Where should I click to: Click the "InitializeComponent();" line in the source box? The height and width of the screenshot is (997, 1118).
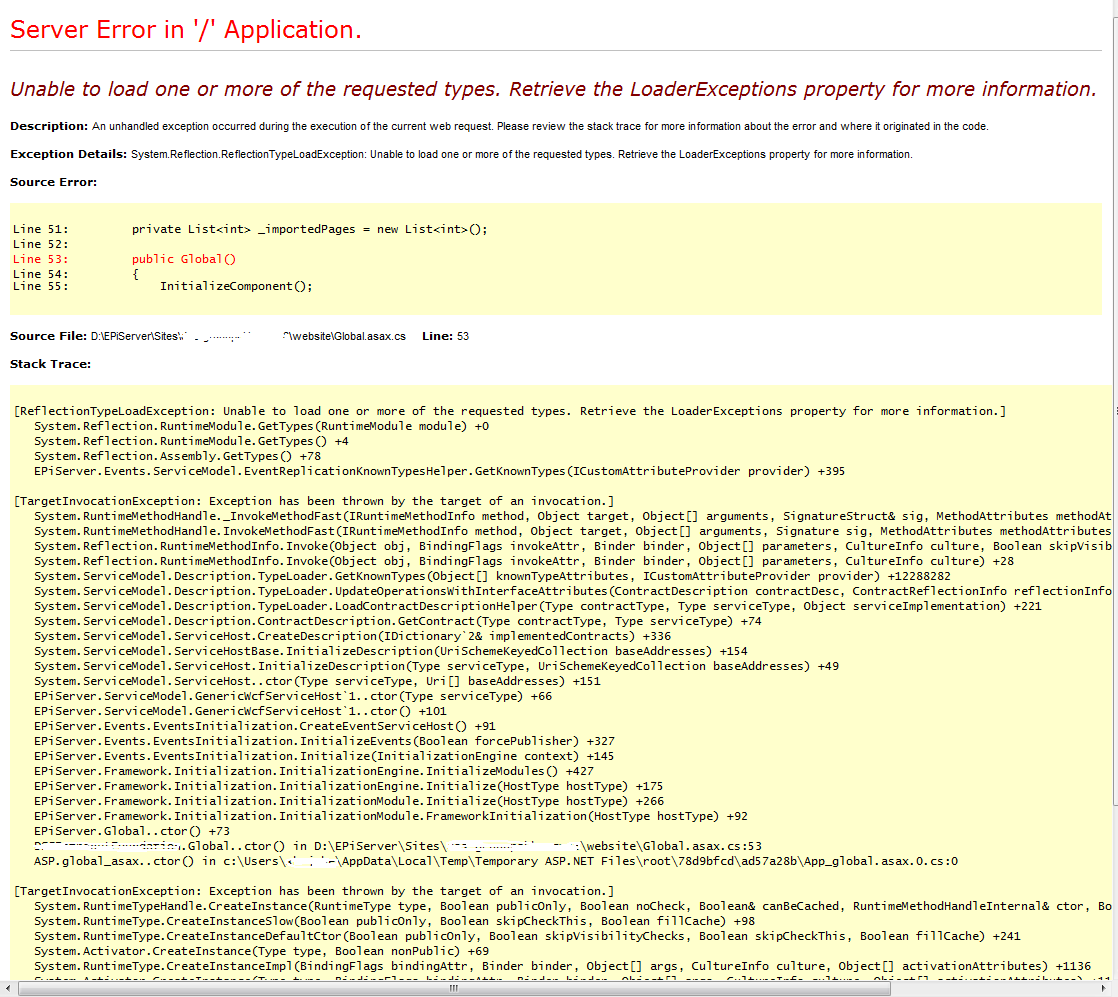(x=236, y=286)
